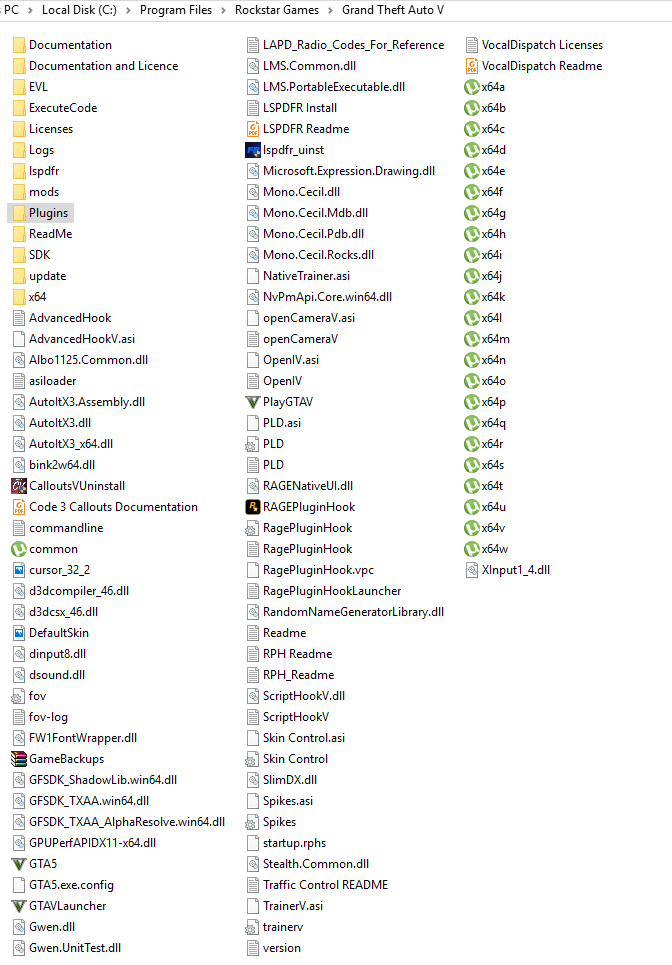The image size is (672, 965).
Task: Click the lspdfr folder icon
Action: pos(19,171)
